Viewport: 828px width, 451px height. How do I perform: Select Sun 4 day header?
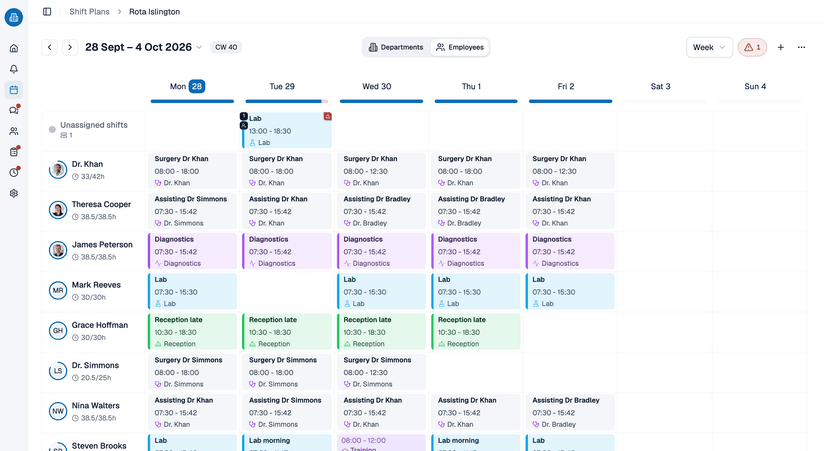pos(755,86)
